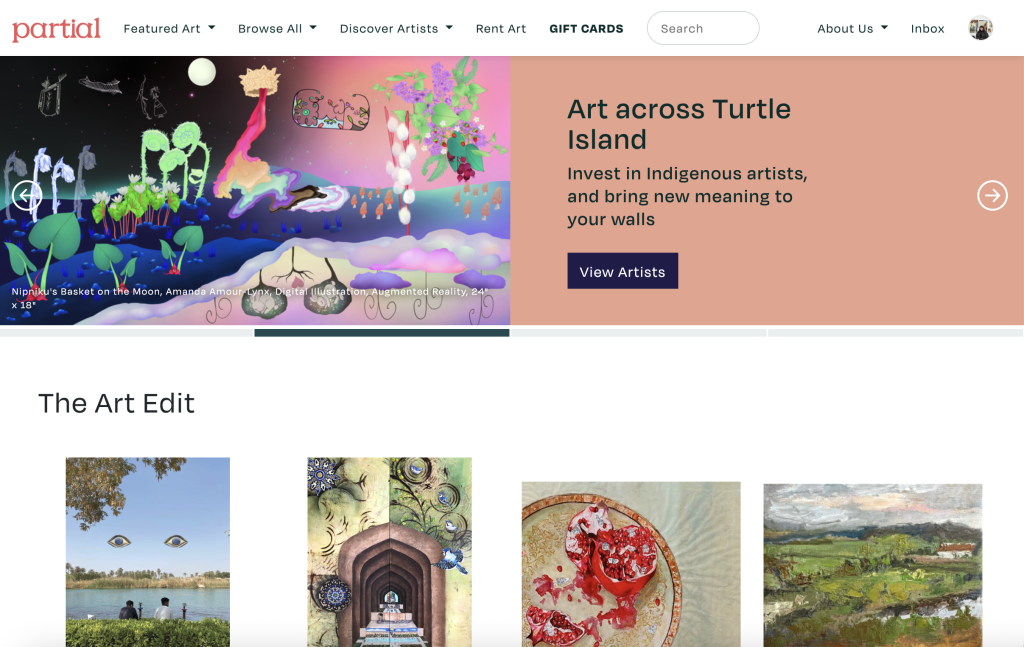Image resolution: width=1024 pixels, height=647 pixels.
Task: Open the About Us dropdown menu
Action: tap(852, 29)
